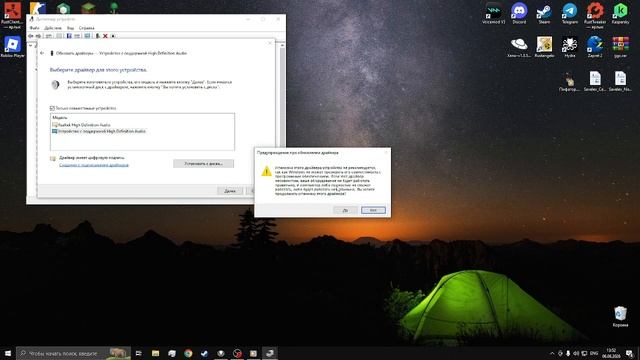The image size is (640, 360).
Task: Open the Rust client shortcut on desktop
Action: click(x=12, y=15)
